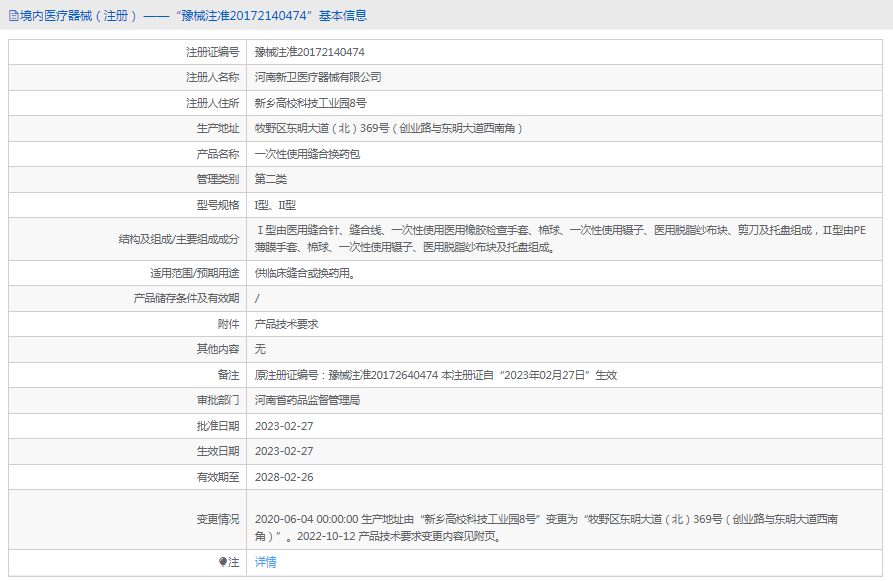Click the 结构及组成/主要组成成分 label
The image size is (893, 581).
point(179,239)
